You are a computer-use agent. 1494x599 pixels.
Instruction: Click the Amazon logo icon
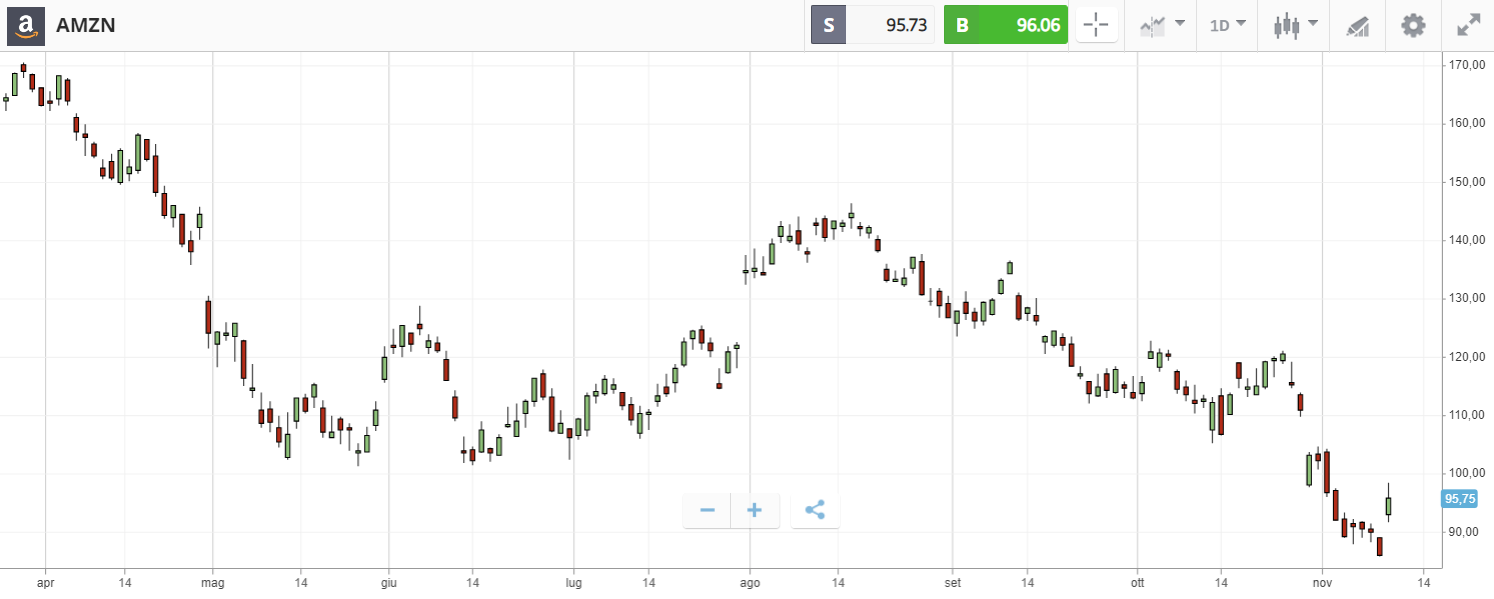point(27,25)
